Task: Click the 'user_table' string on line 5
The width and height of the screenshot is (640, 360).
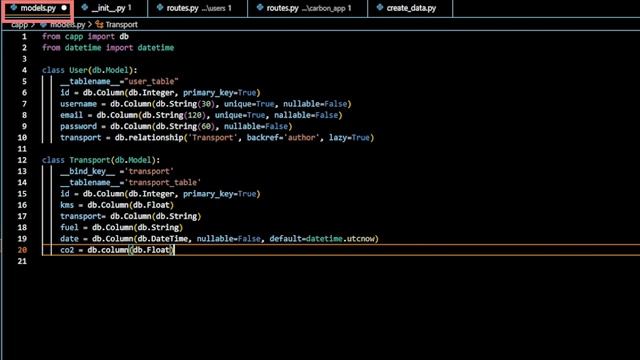Action: (151, 81)
